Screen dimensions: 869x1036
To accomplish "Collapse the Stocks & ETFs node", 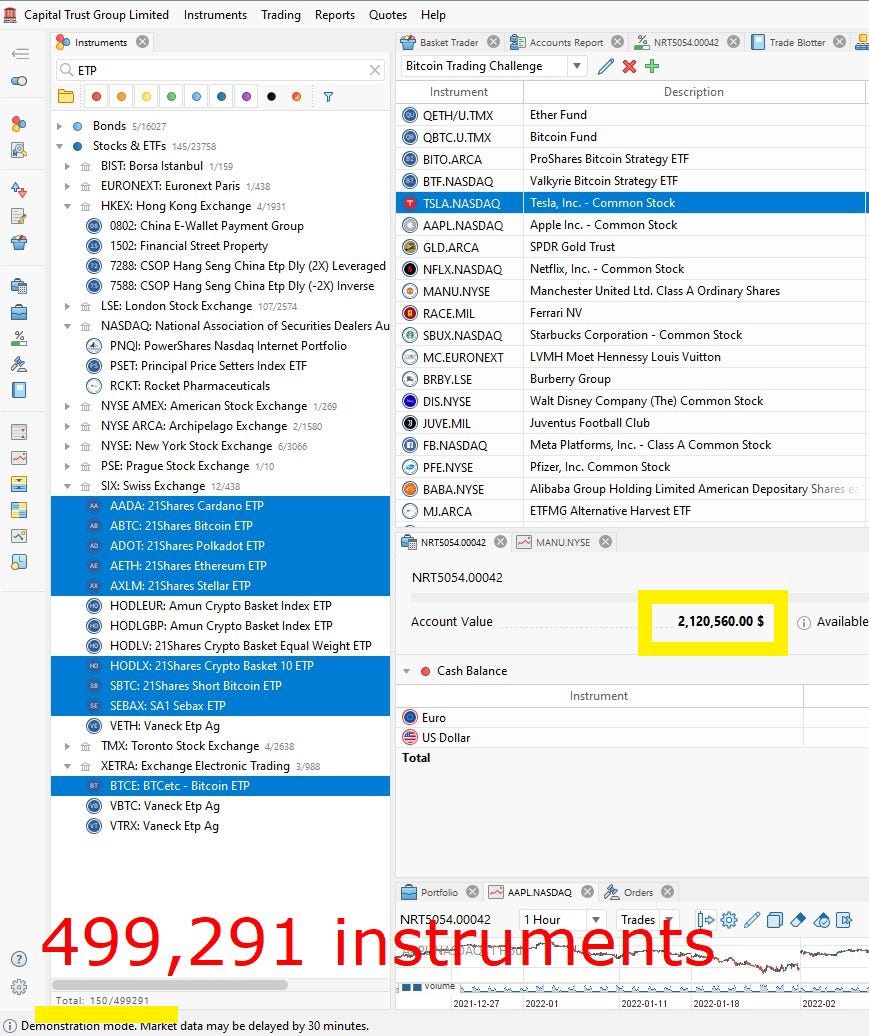I will pos(59,145).
